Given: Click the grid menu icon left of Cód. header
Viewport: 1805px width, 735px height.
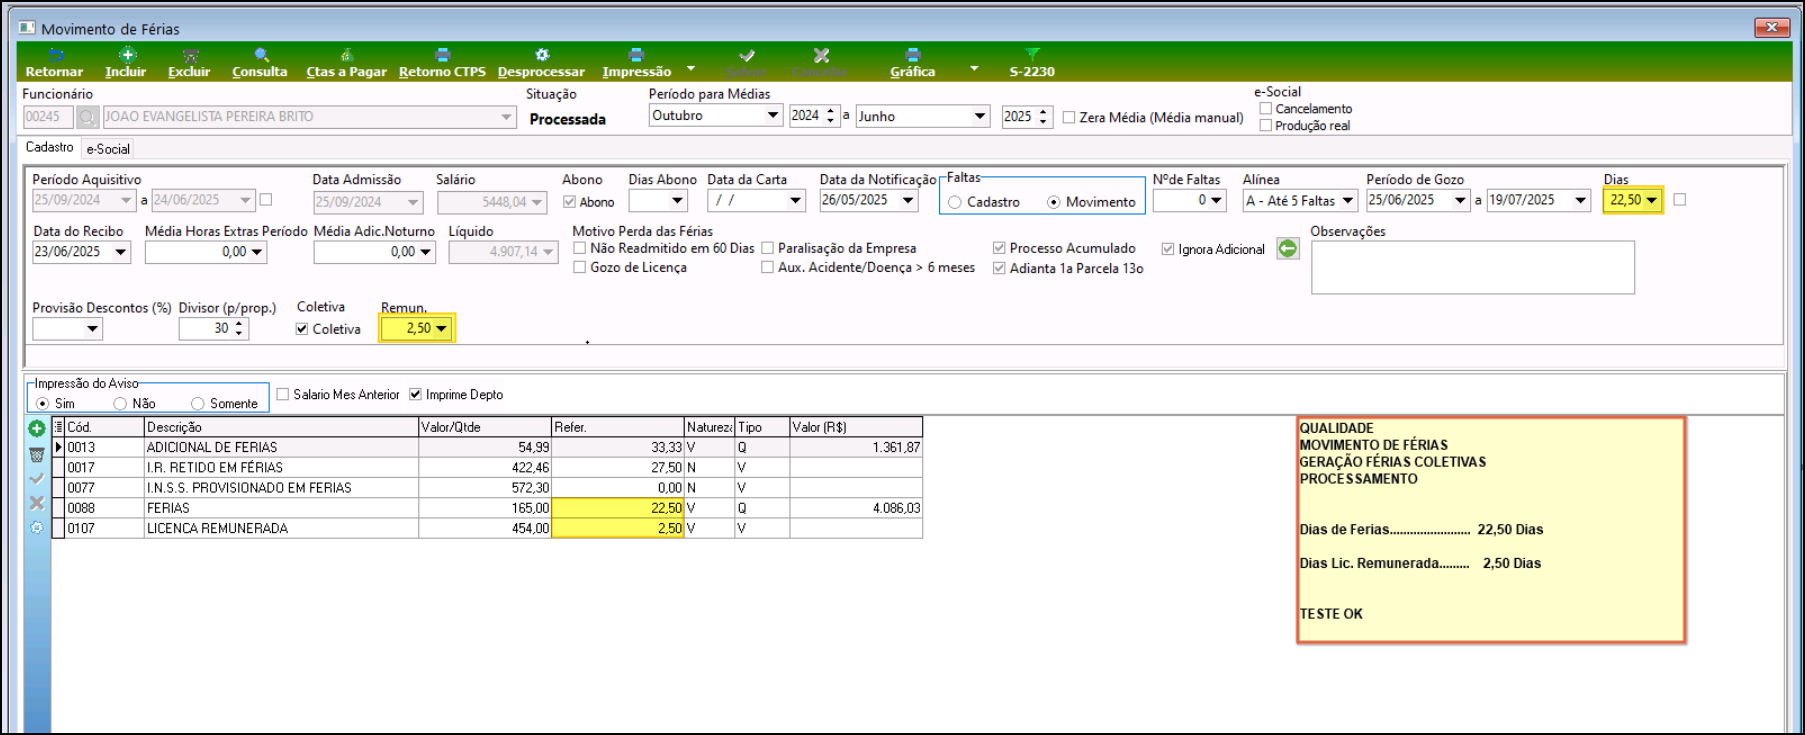Looking at the screenshot, I should 58,427.
